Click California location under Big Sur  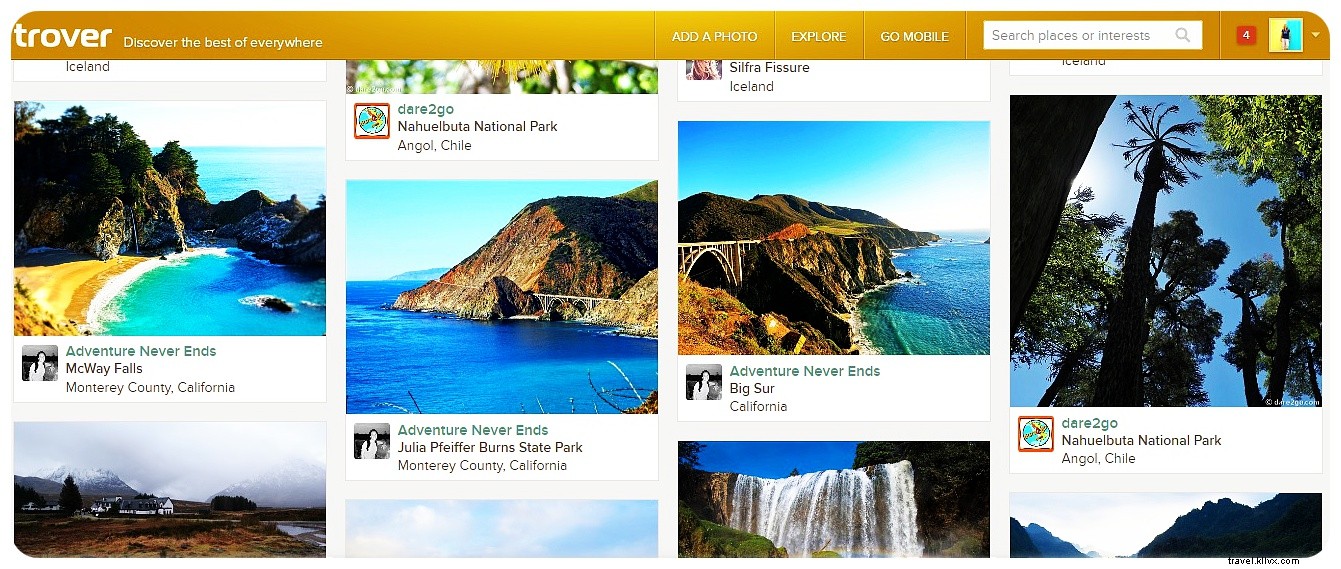[758, 406]
